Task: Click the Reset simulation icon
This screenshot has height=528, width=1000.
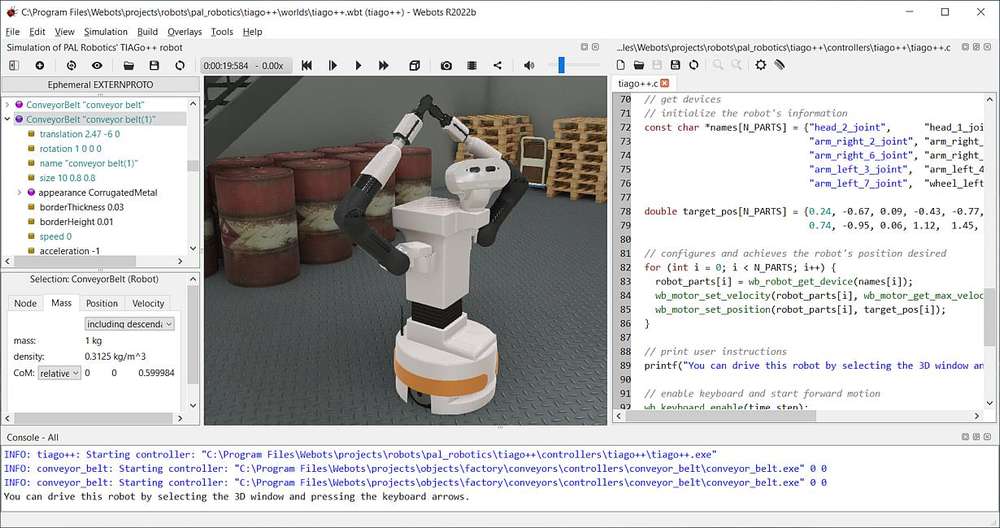Action: click(307, 65)
